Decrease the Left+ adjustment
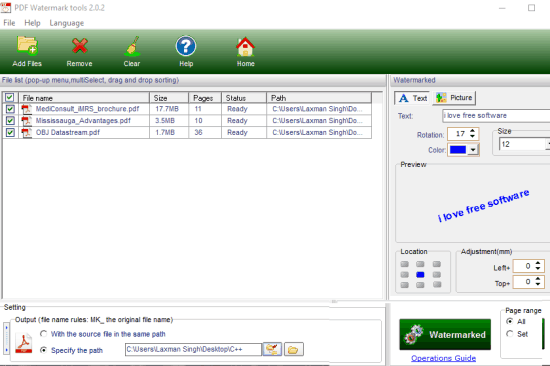The image size is (550, 366). (538, 268)
